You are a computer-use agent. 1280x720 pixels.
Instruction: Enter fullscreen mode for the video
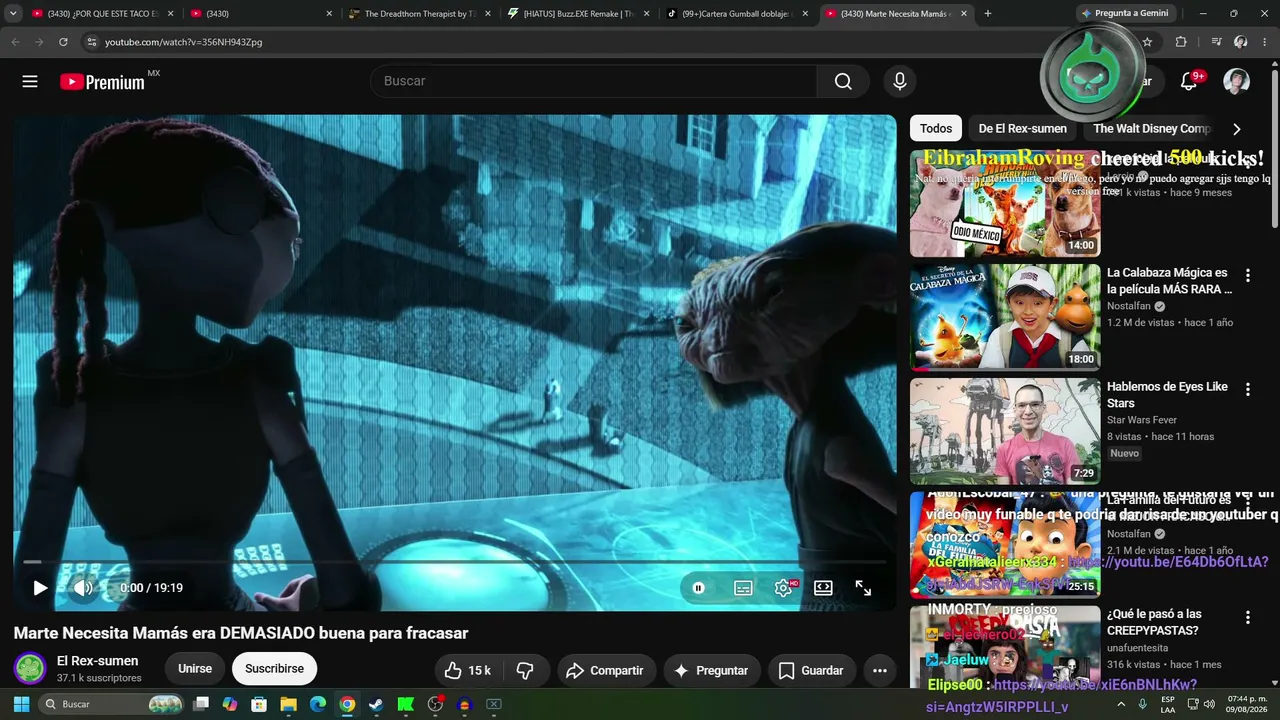click(863, 588)
